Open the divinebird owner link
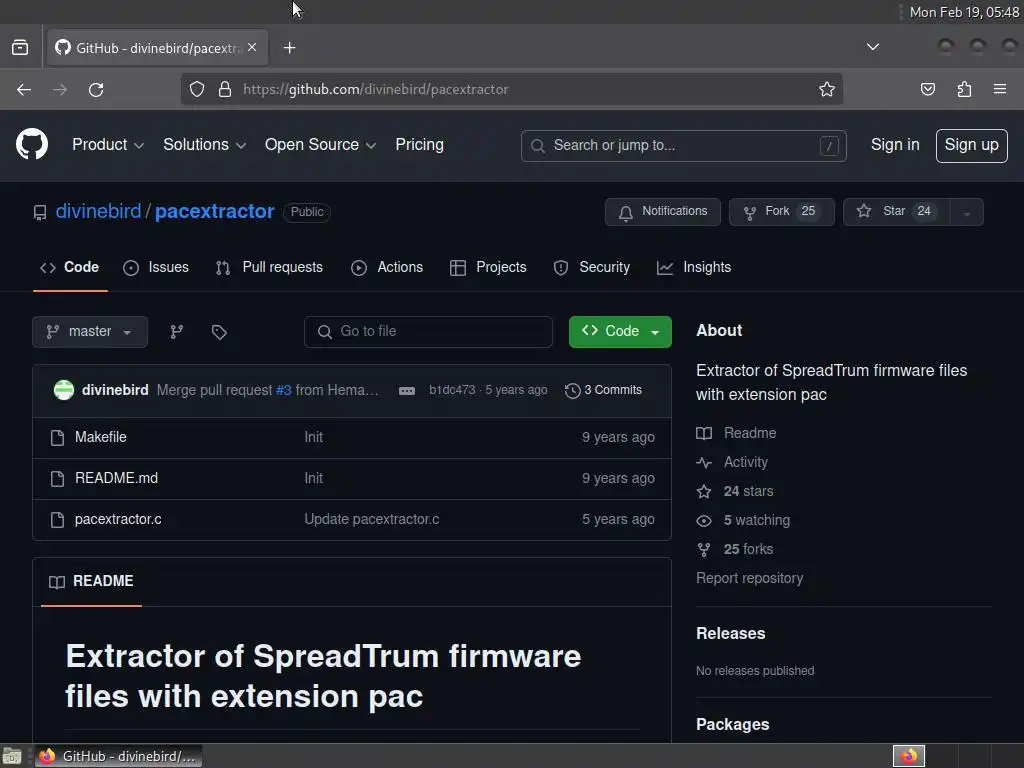This screenshot has height=768, width=1024. [98, 212]
